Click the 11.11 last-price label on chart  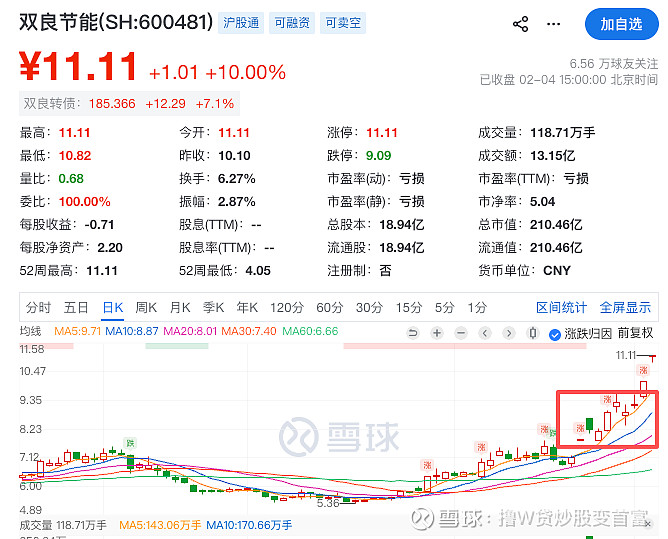[626, 355]
